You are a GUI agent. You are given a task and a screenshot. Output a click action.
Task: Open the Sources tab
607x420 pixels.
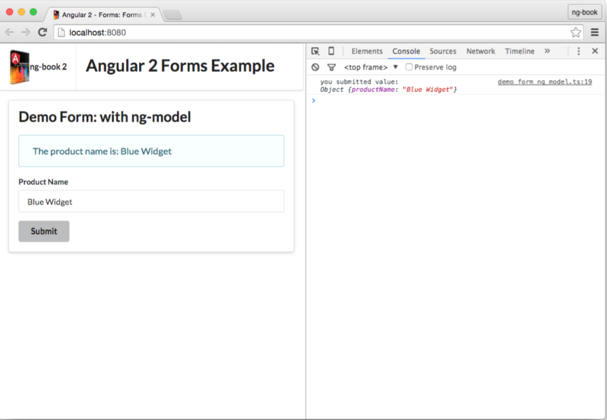(443, 51)
